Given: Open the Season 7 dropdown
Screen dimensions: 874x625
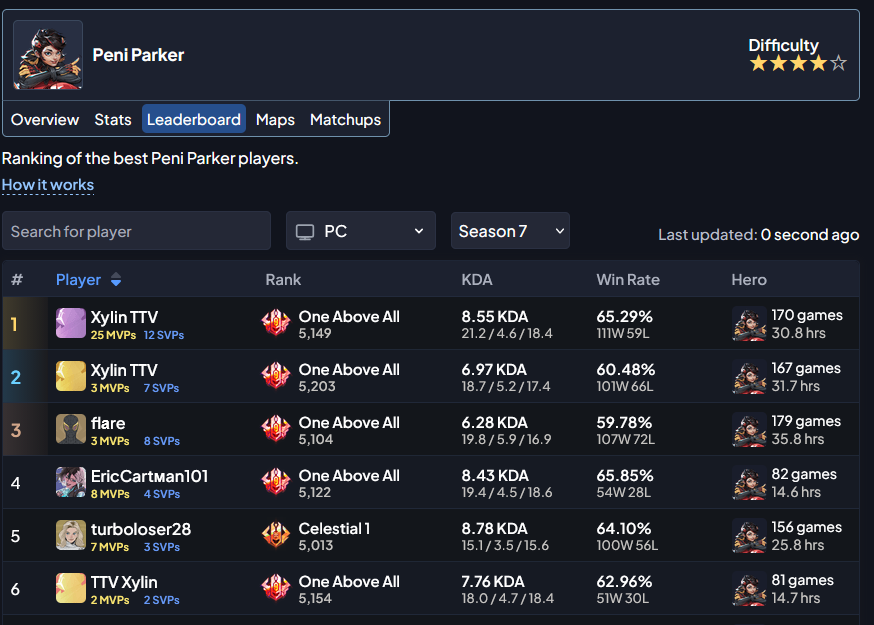Looking at the screenshot, I should click(x=510, y=231).
